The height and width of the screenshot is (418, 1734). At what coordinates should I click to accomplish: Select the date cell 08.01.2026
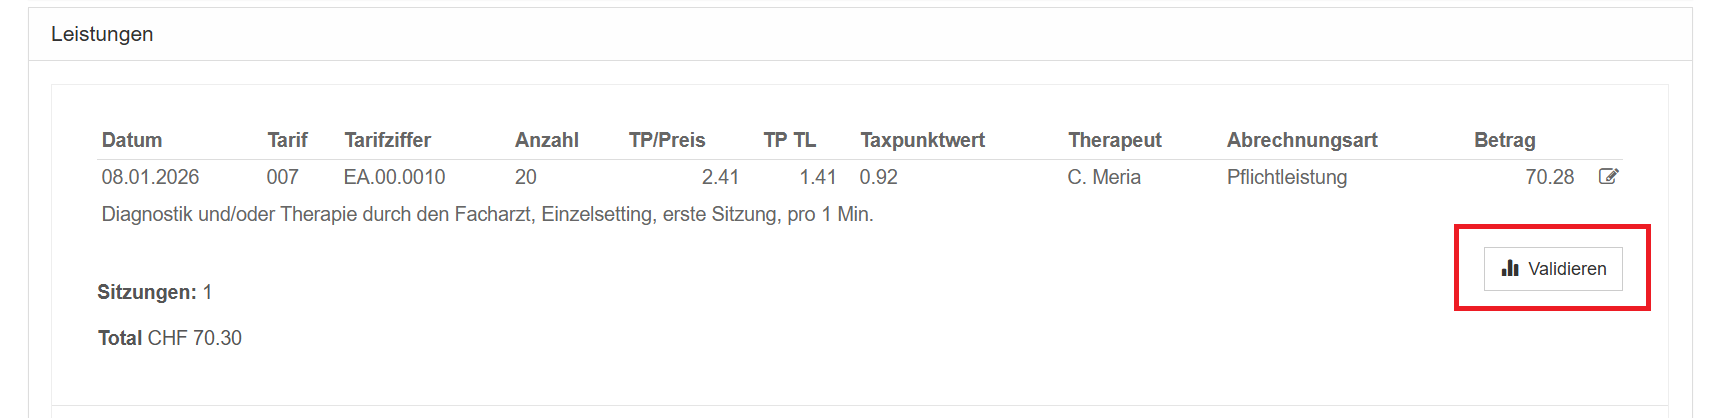tap(150, 177)
